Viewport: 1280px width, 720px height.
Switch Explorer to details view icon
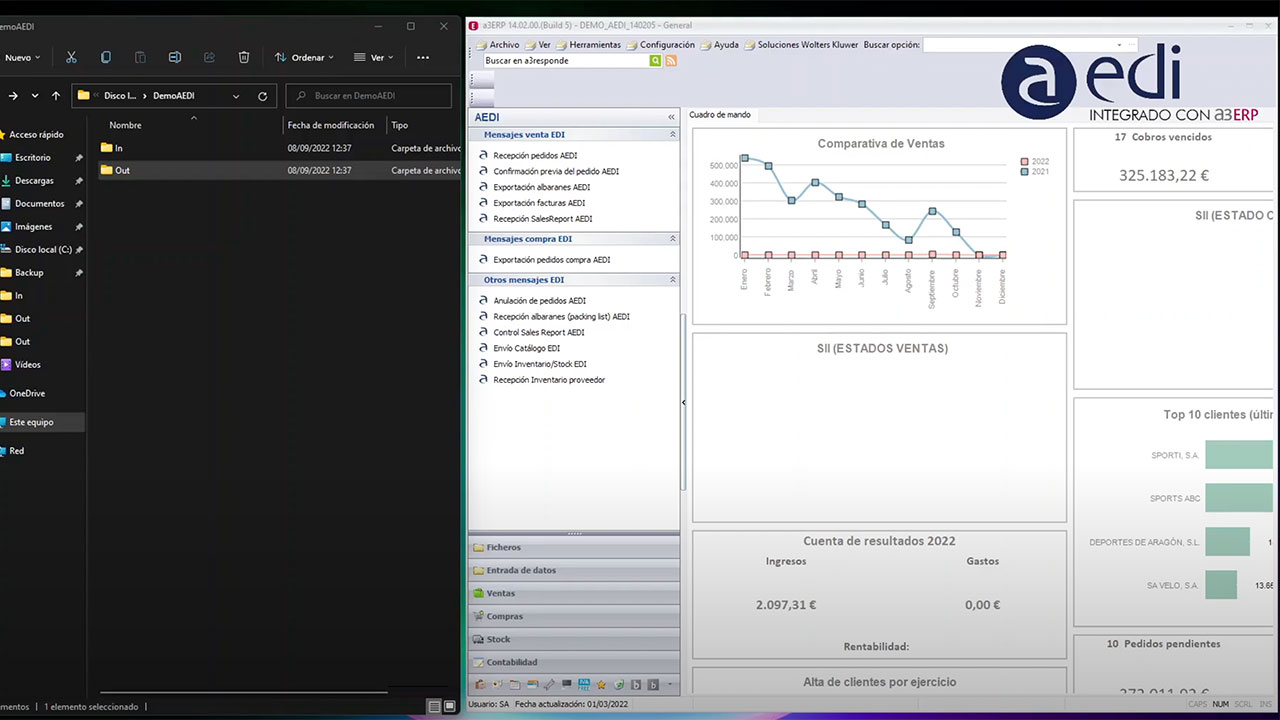click(x=434, y=706)
